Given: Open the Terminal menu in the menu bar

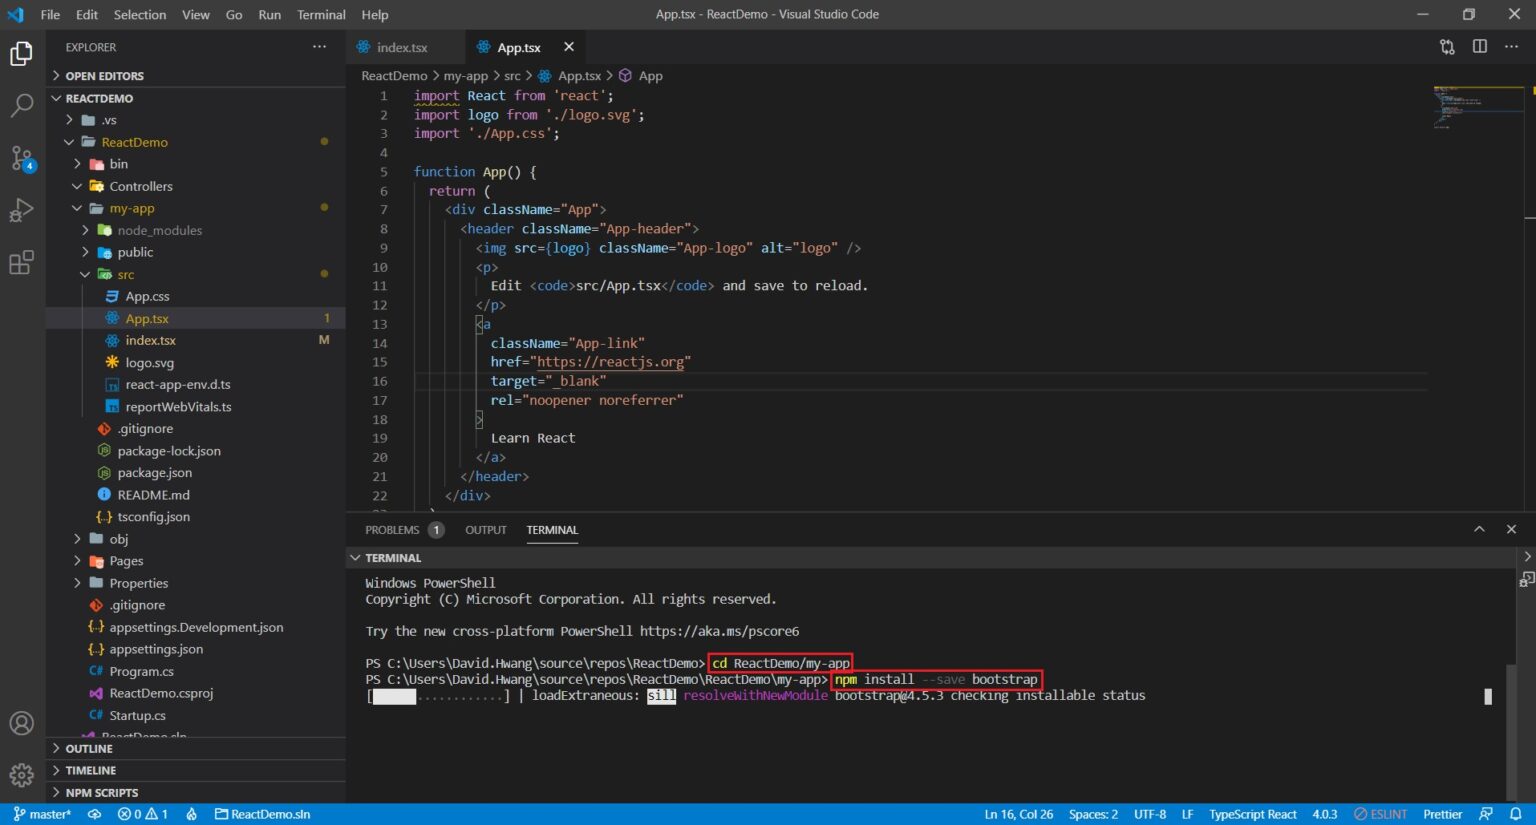Looking at the screenshot, I should [320, 14].
